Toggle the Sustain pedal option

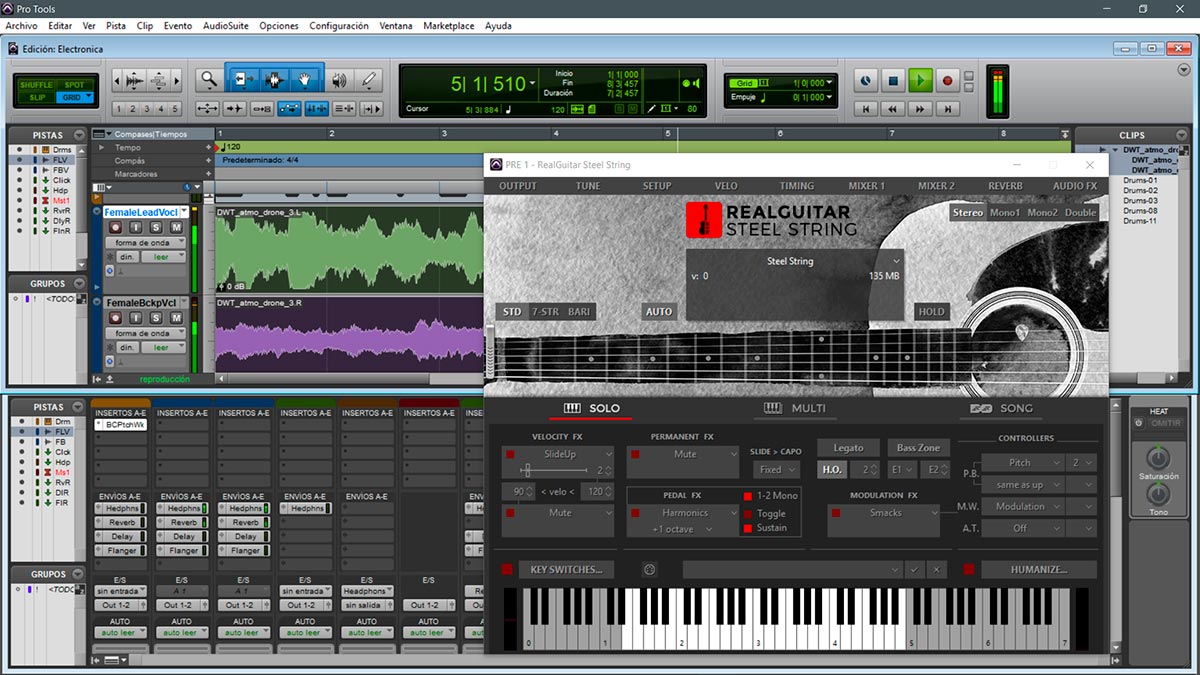coord(747,528)
